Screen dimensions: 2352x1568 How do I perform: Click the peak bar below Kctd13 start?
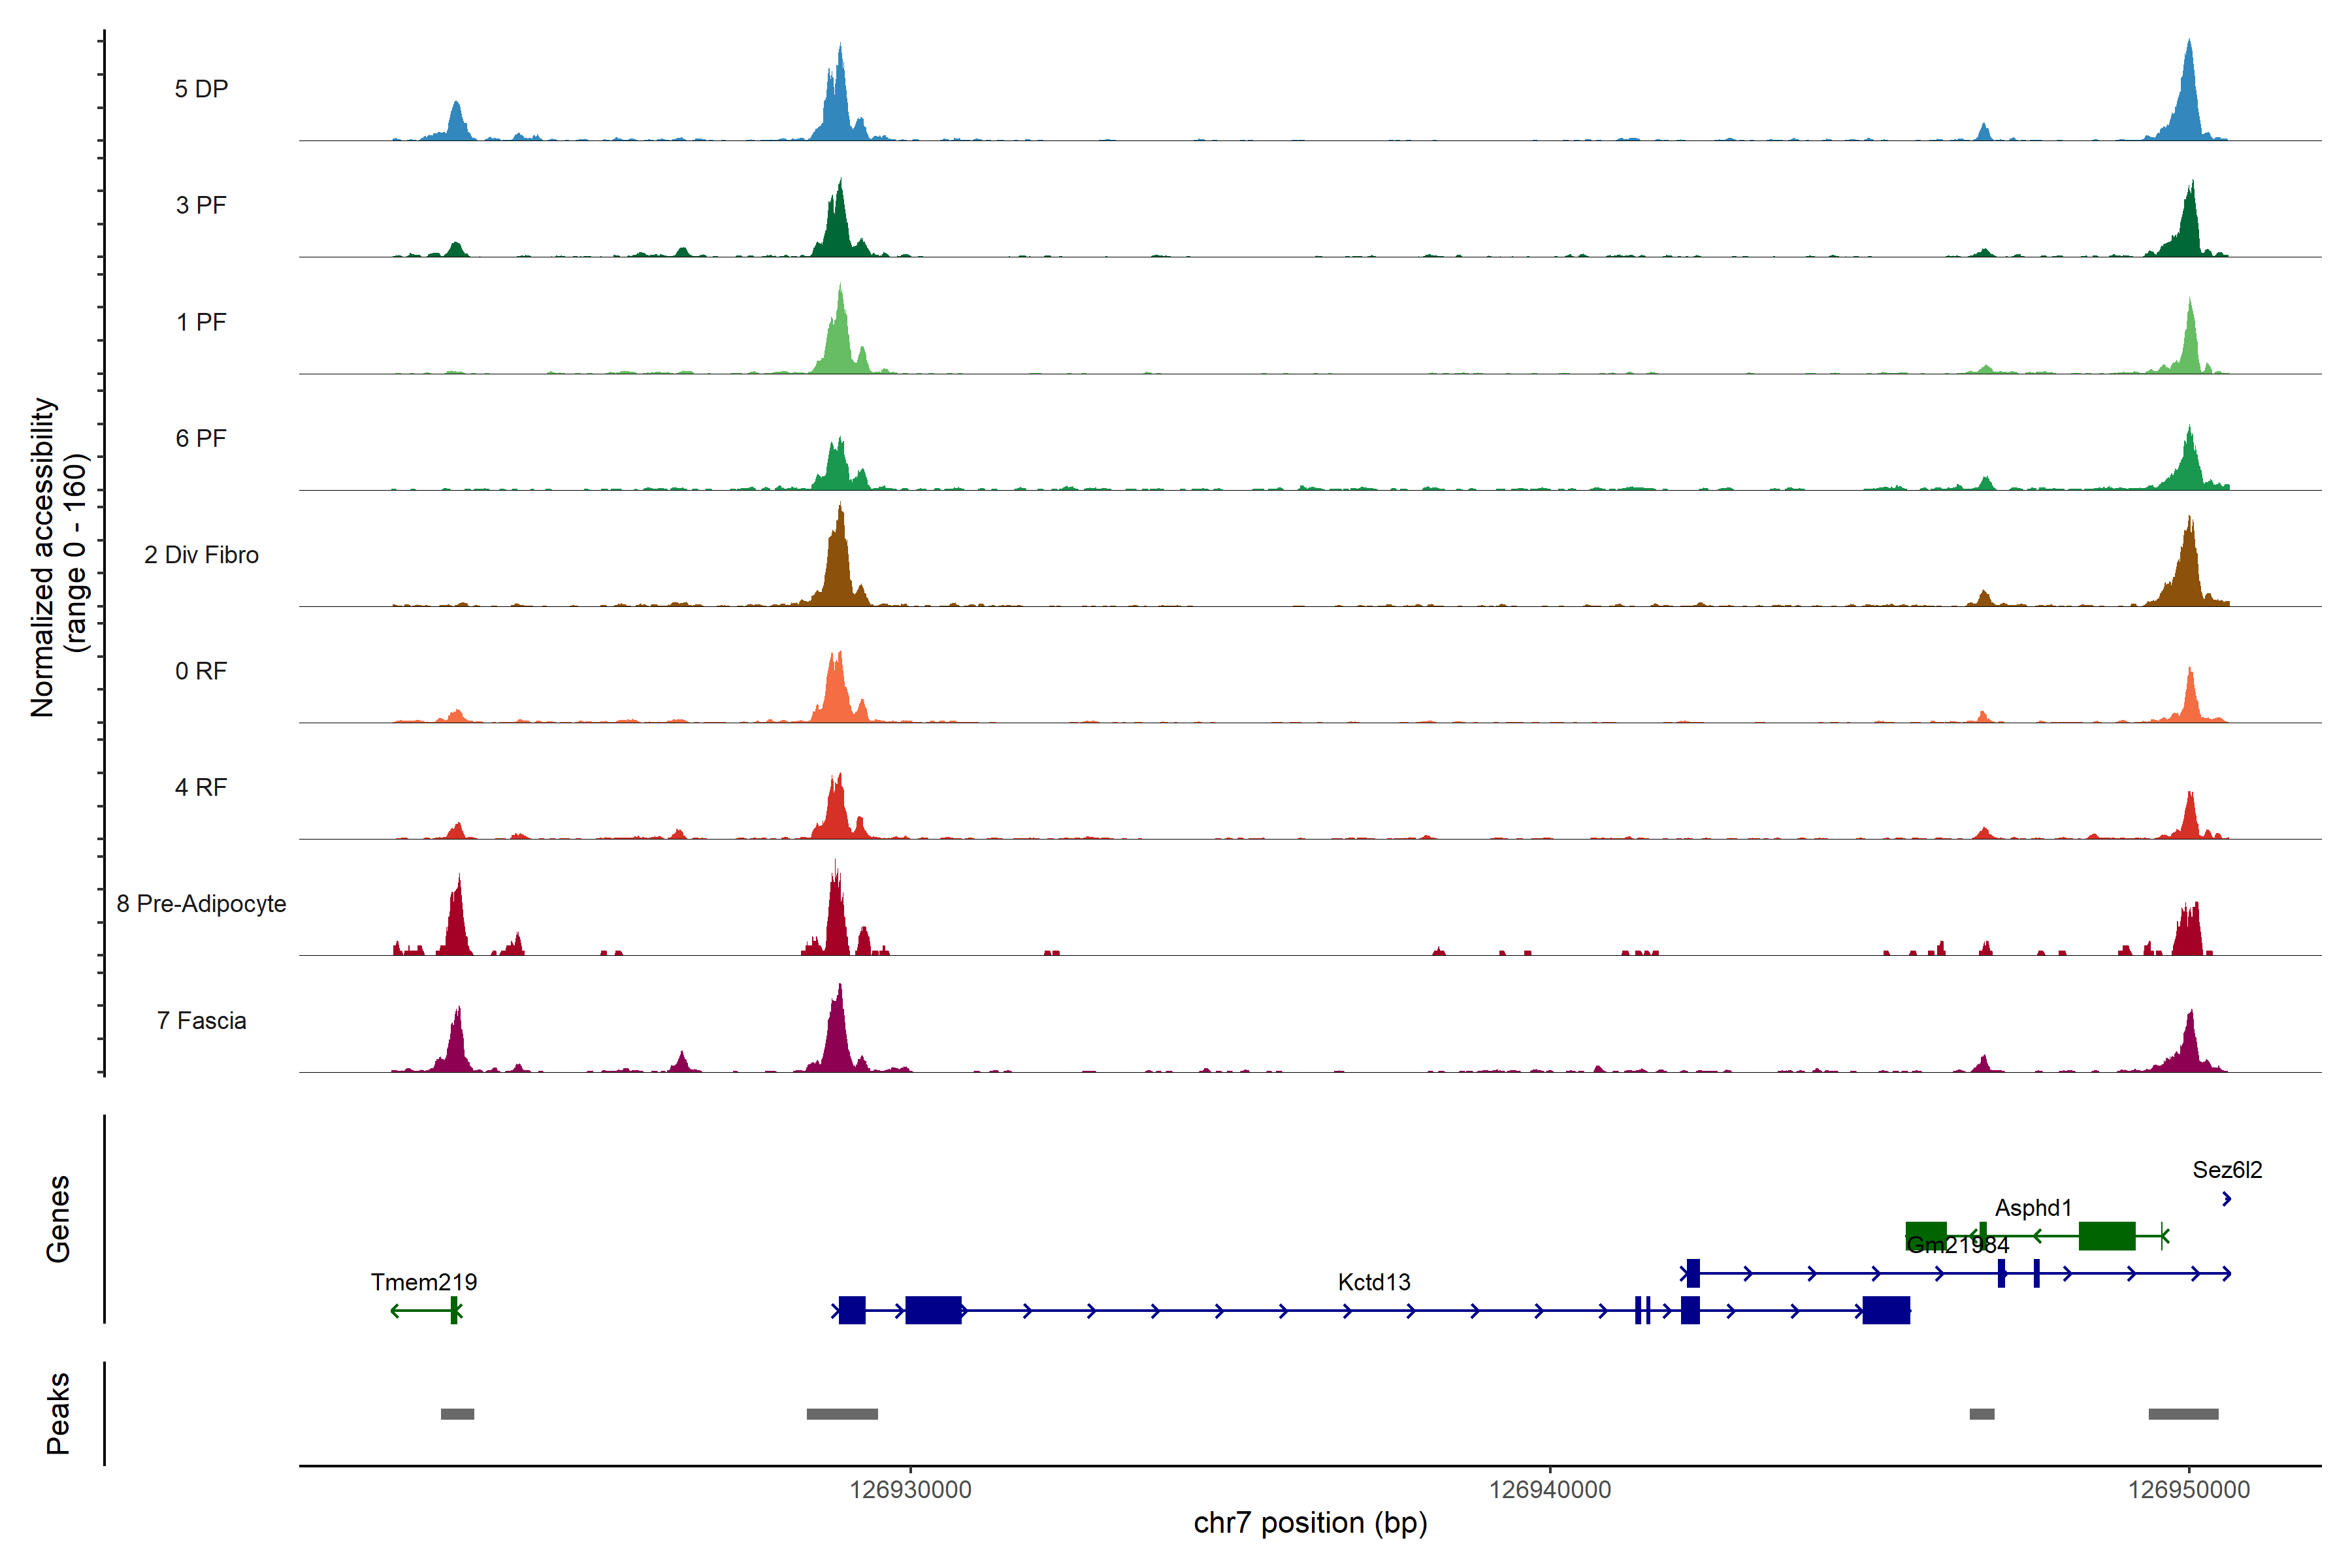tap(842, 1414)
